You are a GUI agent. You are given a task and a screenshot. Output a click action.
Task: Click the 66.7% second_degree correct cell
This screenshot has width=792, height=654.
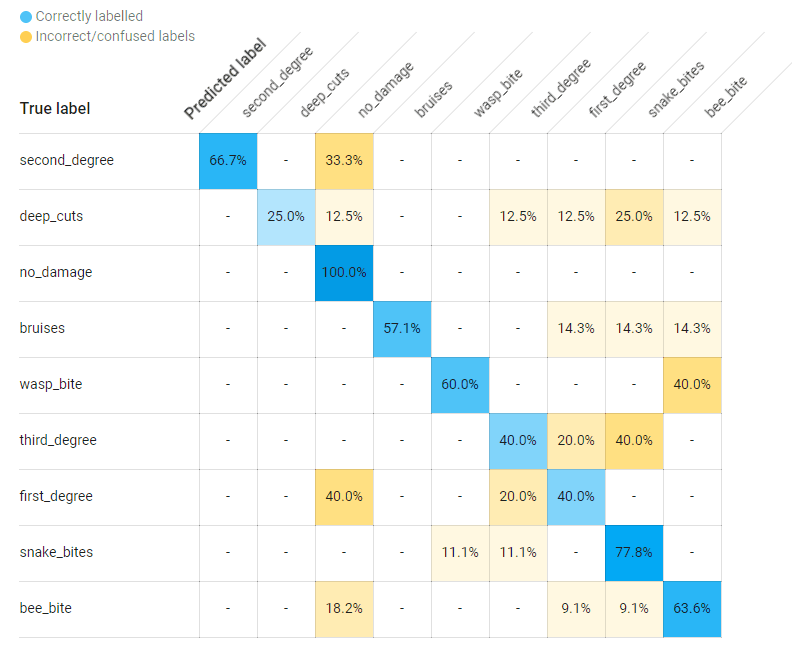coord(228,160)
